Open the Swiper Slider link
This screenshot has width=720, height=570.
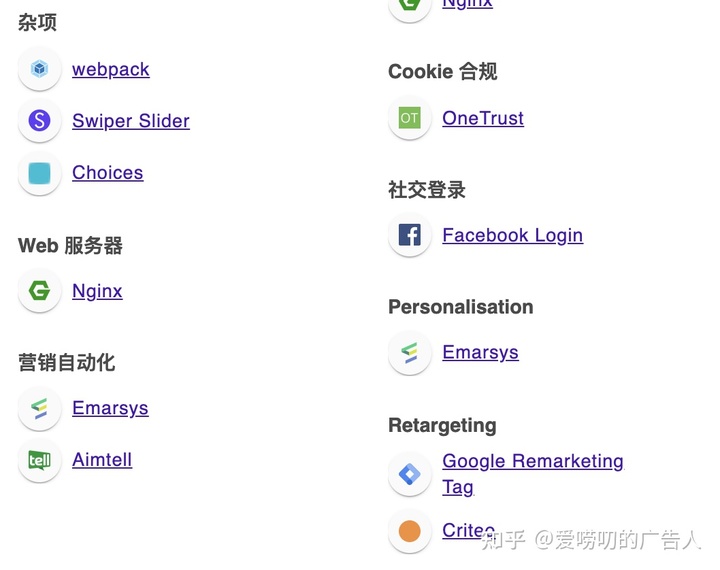131,121
